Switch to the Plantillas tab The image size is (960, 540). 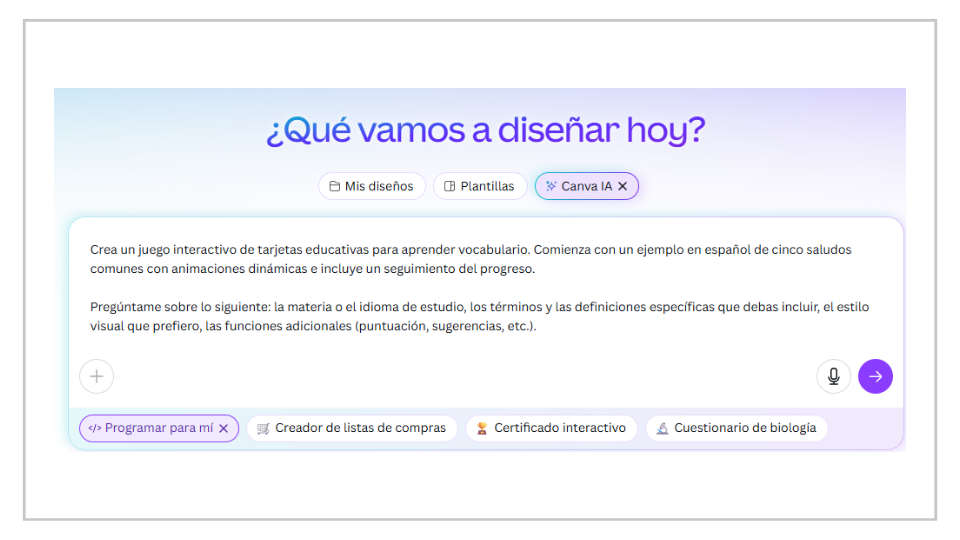point(486,187)
